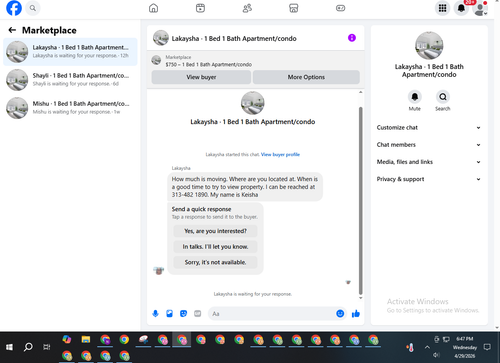500x363 pixels.
Task: Send quick reply 'In talks. I'll let you know.'
Action: pyautogui.click(x=215, y=247)
